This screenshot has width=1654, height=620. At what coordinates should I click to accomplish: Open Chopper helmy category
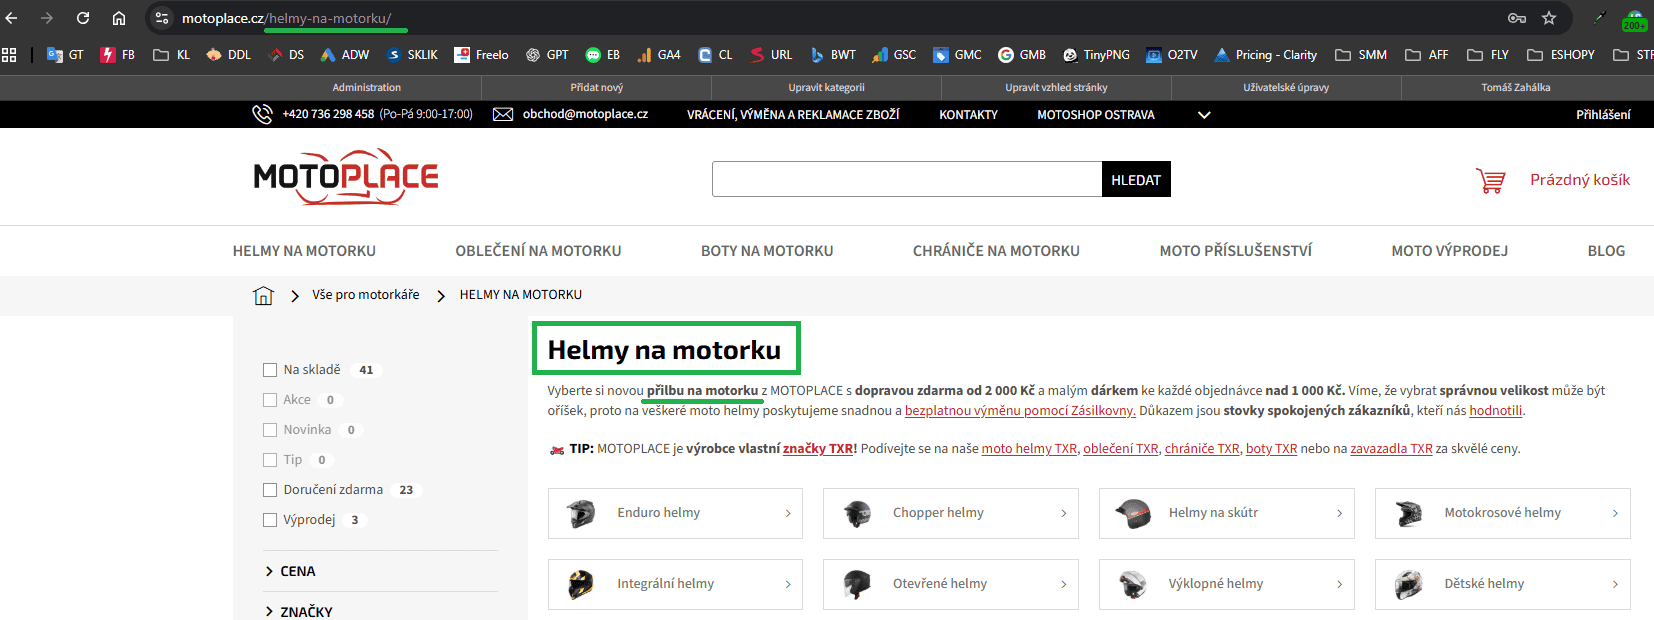tap(951, 513)
